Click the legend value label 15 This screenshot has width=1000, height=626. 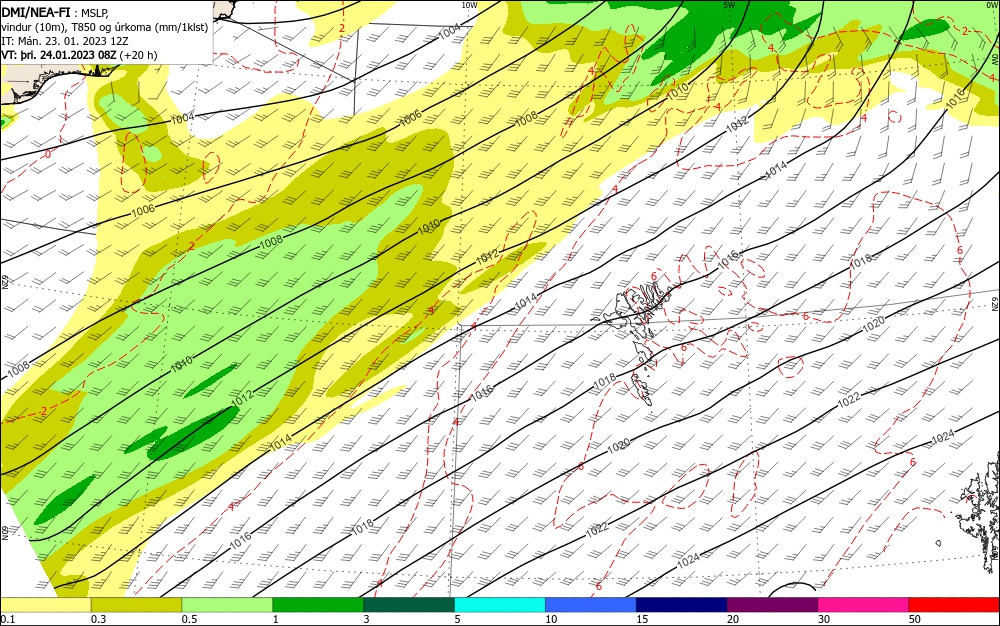pos(642,619)
